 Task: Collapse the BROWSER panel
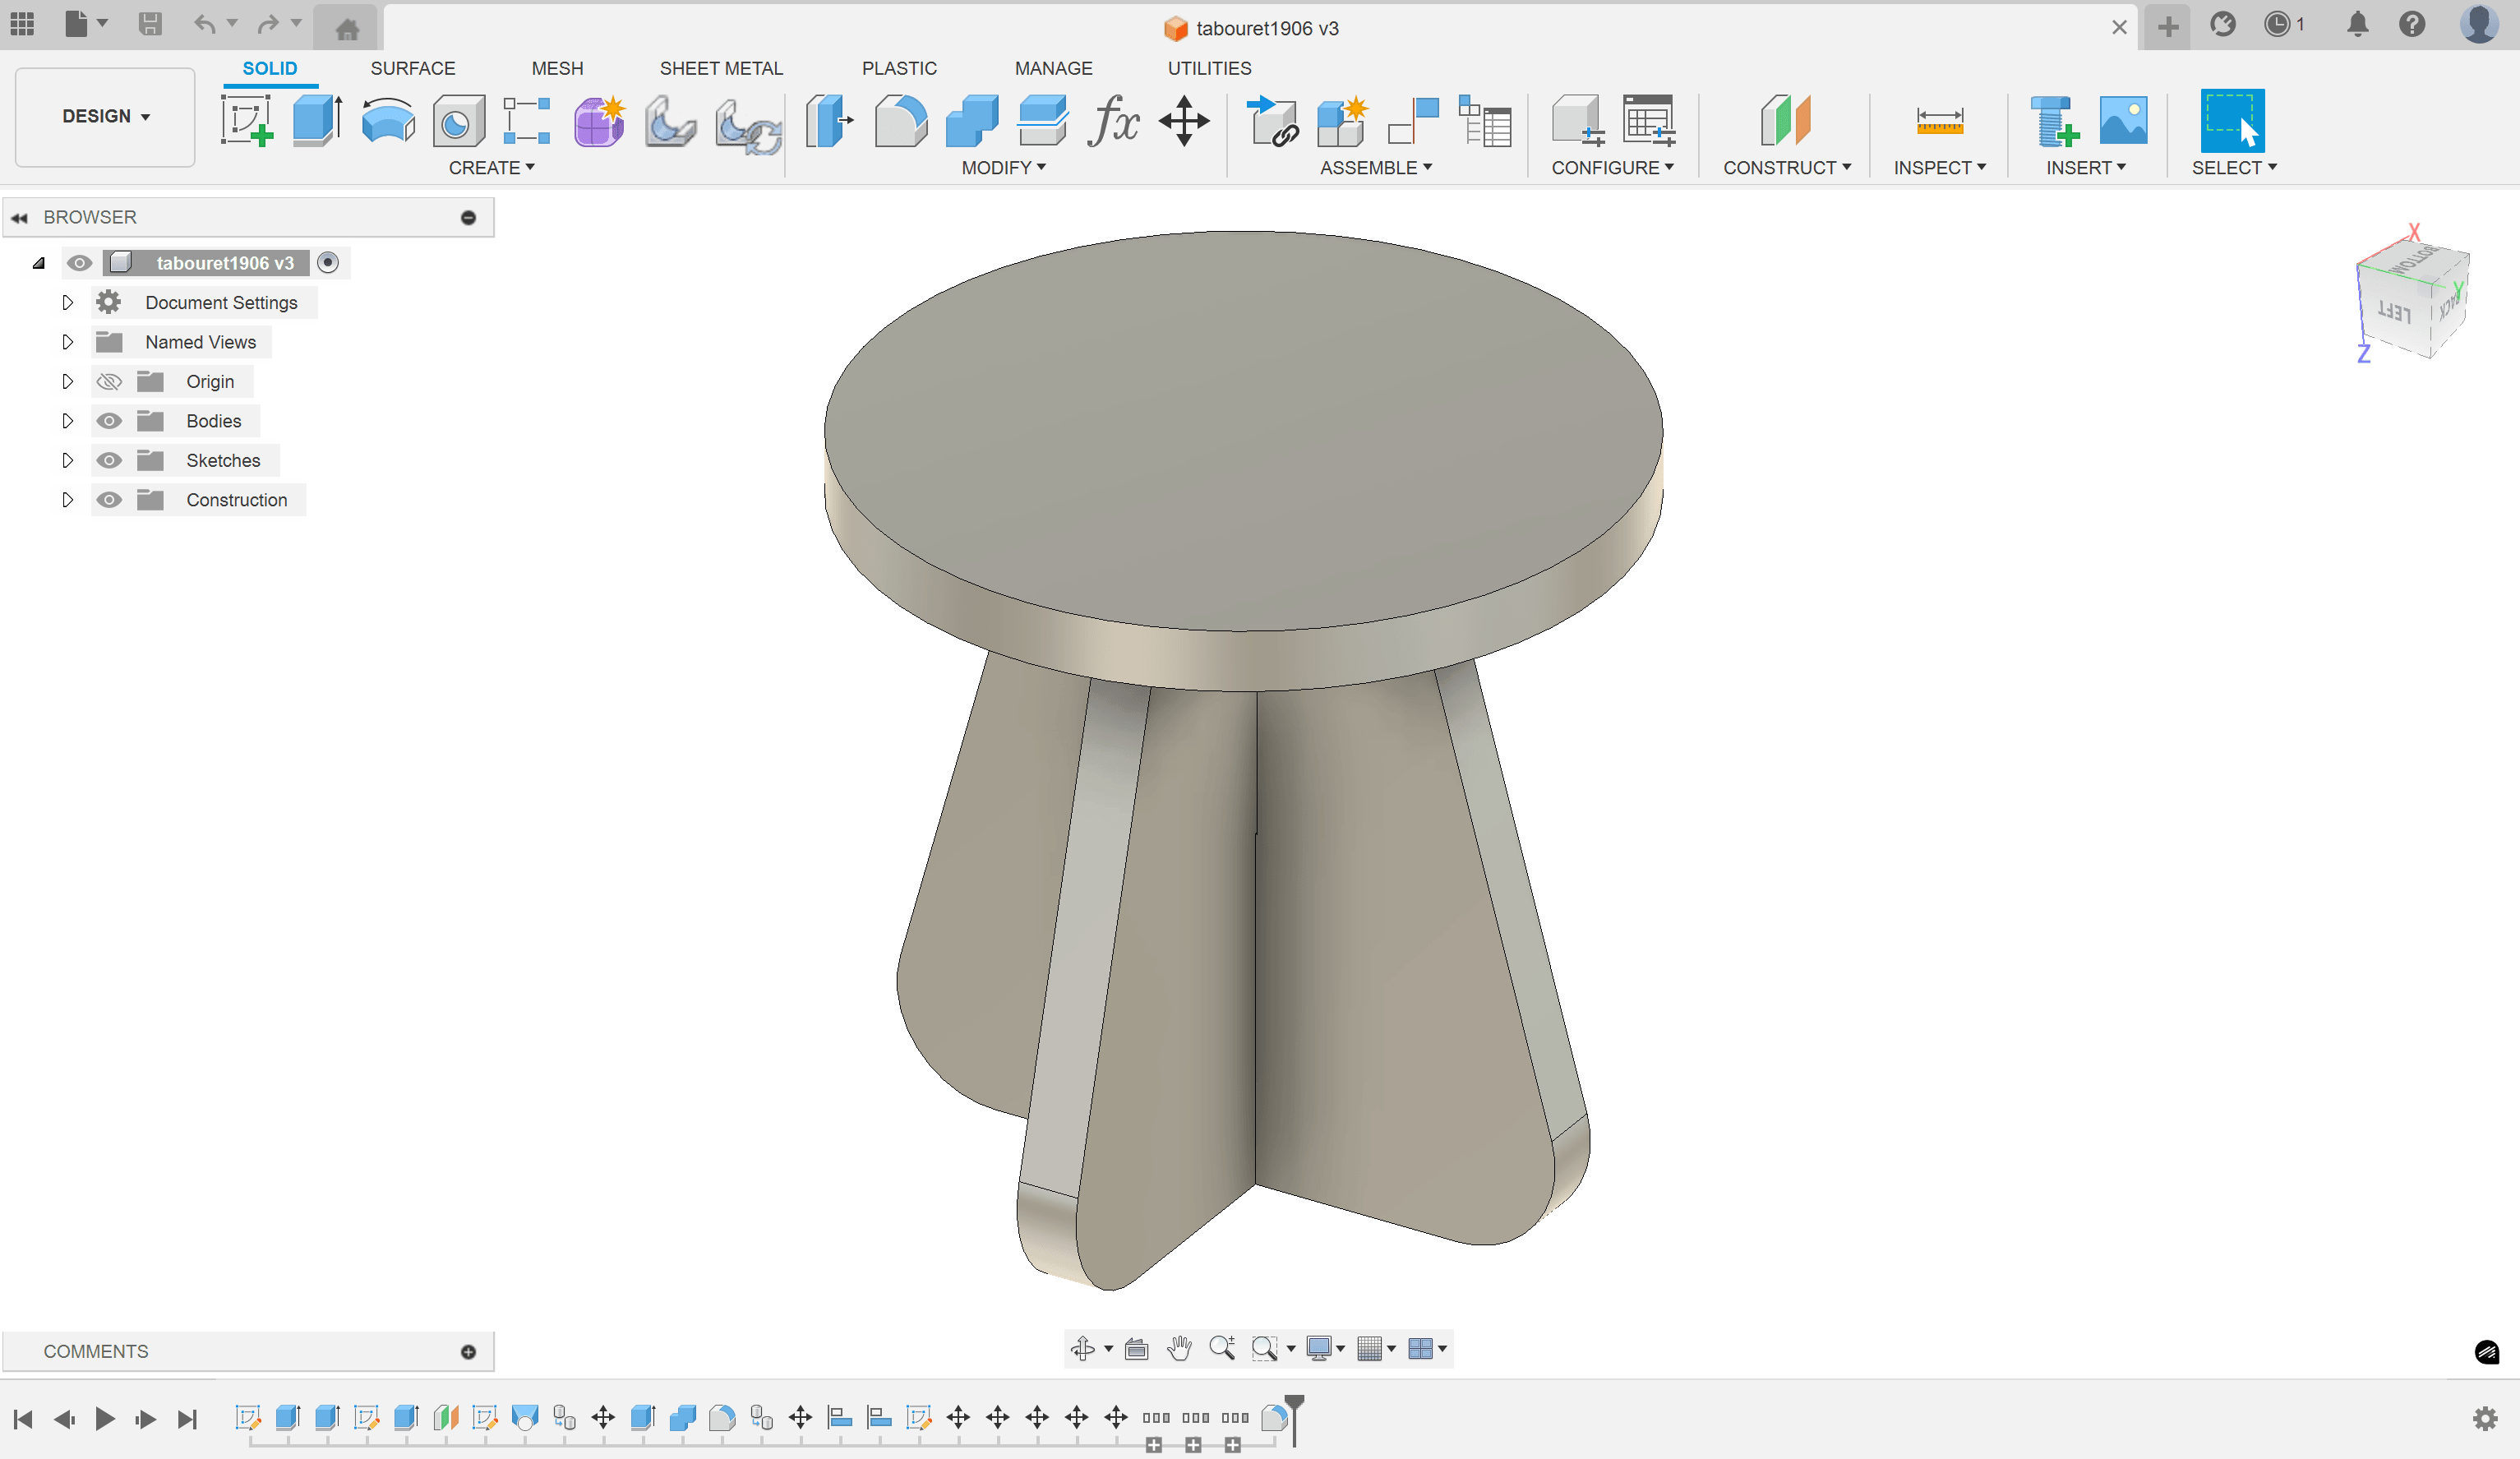point(21,217)
